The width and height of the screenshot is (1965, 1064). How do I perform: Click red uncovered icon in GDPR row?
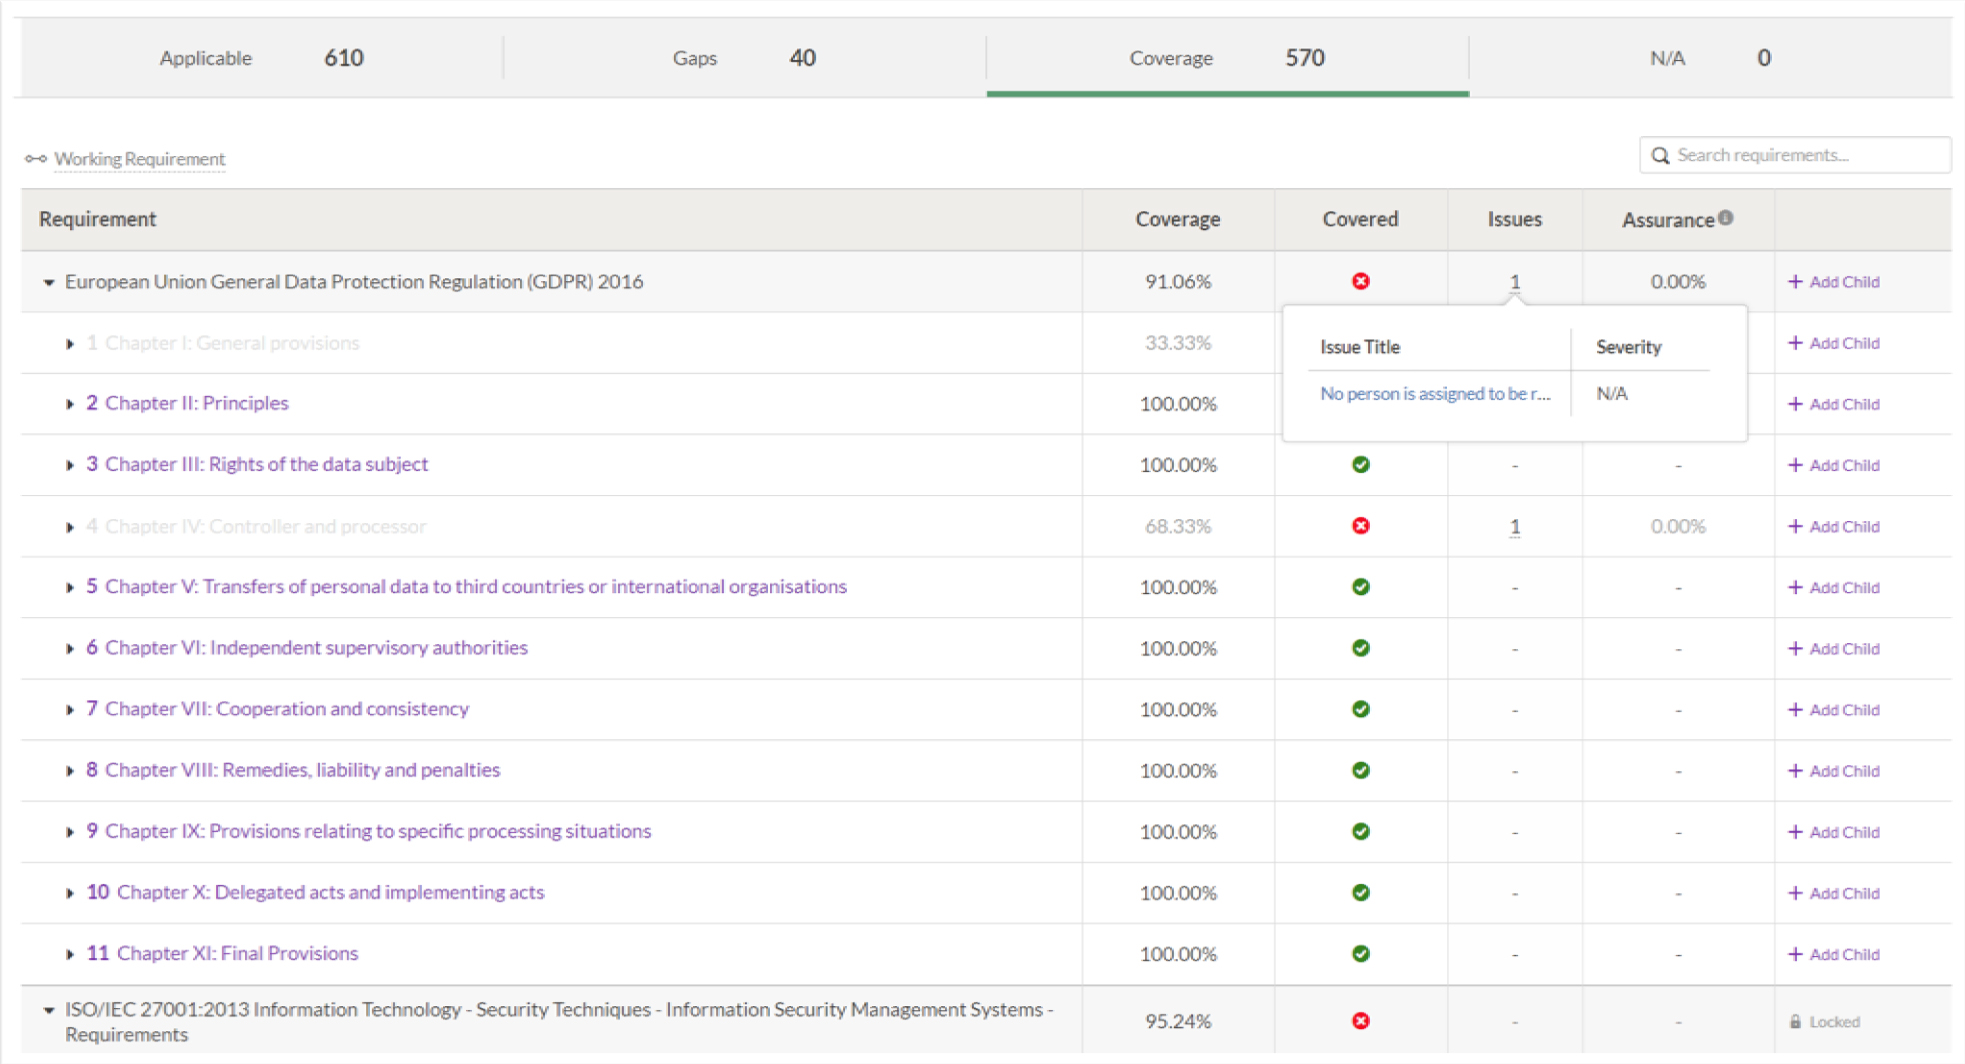[x=1360, y=281]
